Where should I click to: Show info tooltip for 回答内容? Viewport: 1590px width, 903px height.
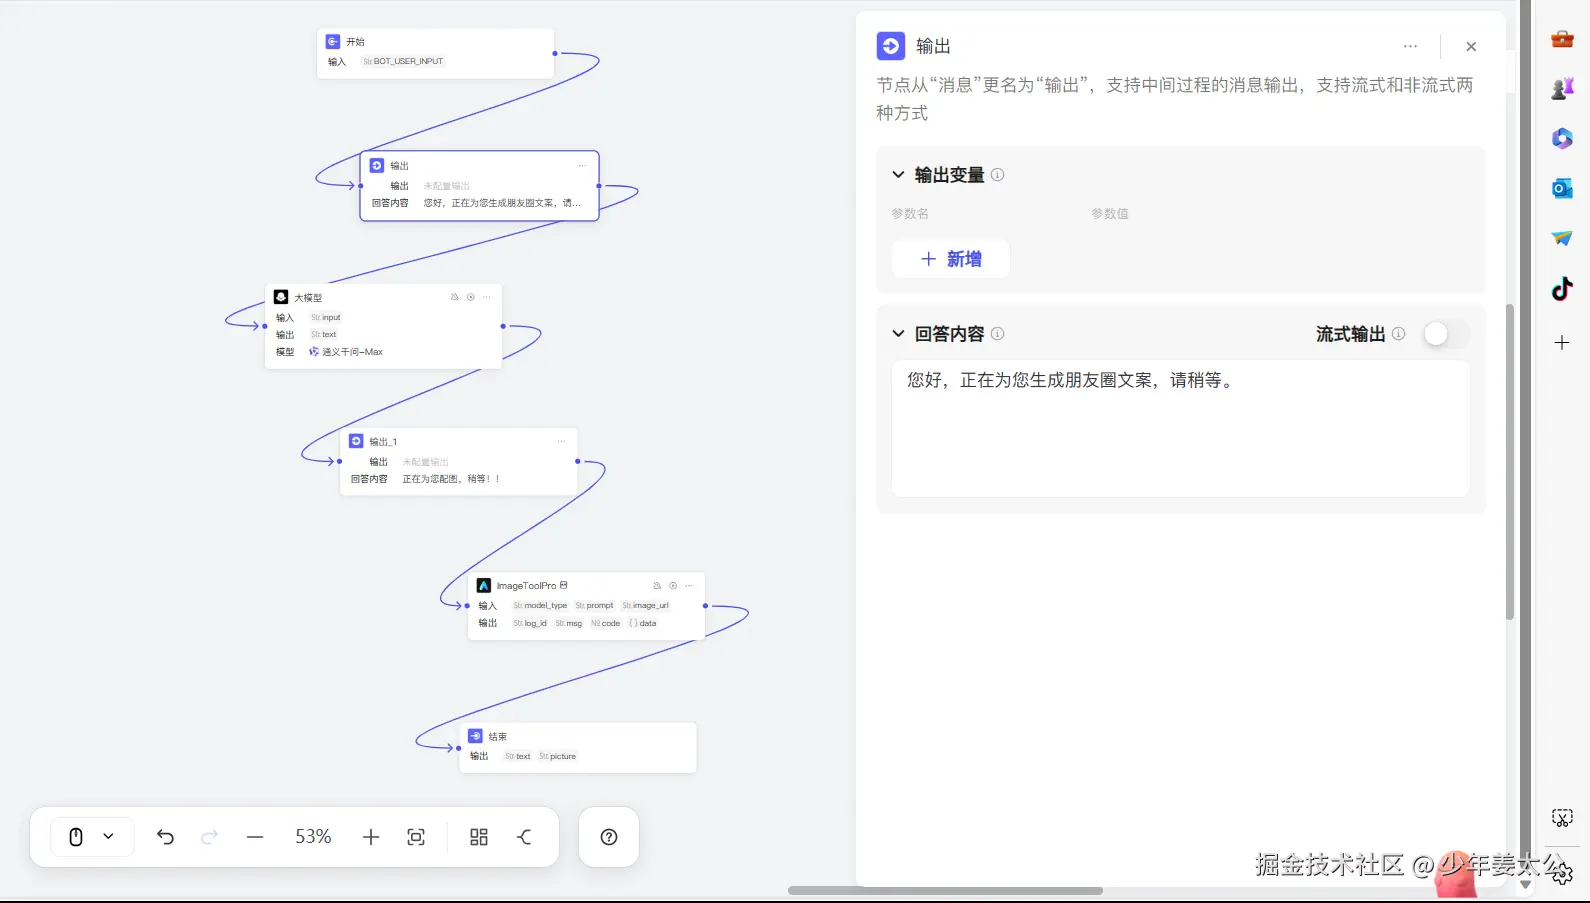997,334
